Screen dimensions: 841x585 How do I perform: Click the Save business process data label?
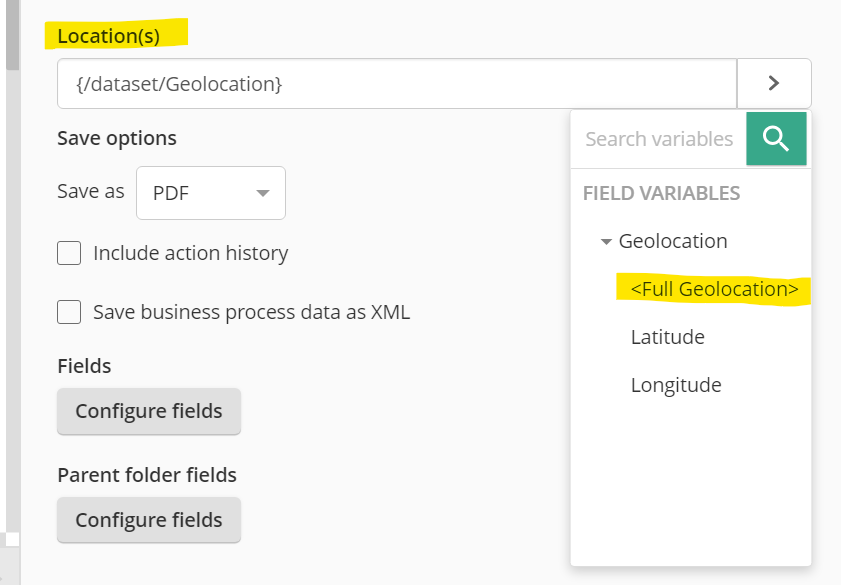[x=252, y=312]
